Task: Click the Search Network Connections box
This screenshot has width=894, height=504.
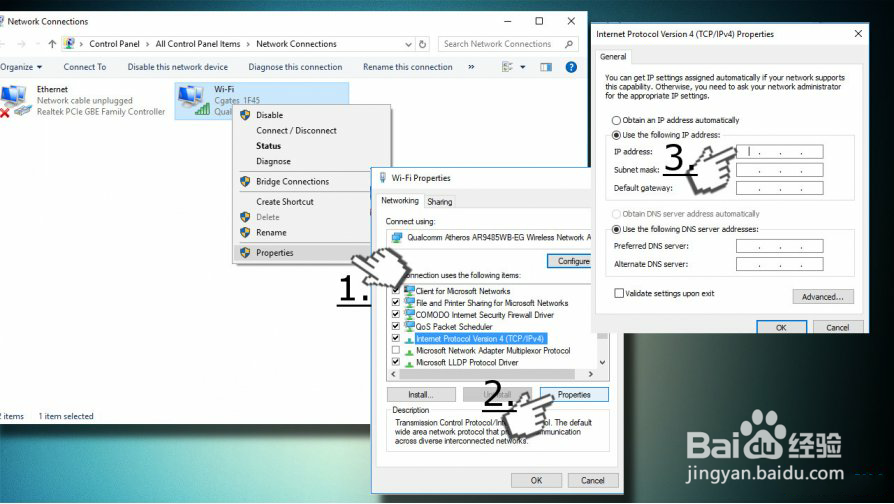Action: click(507, 44)
